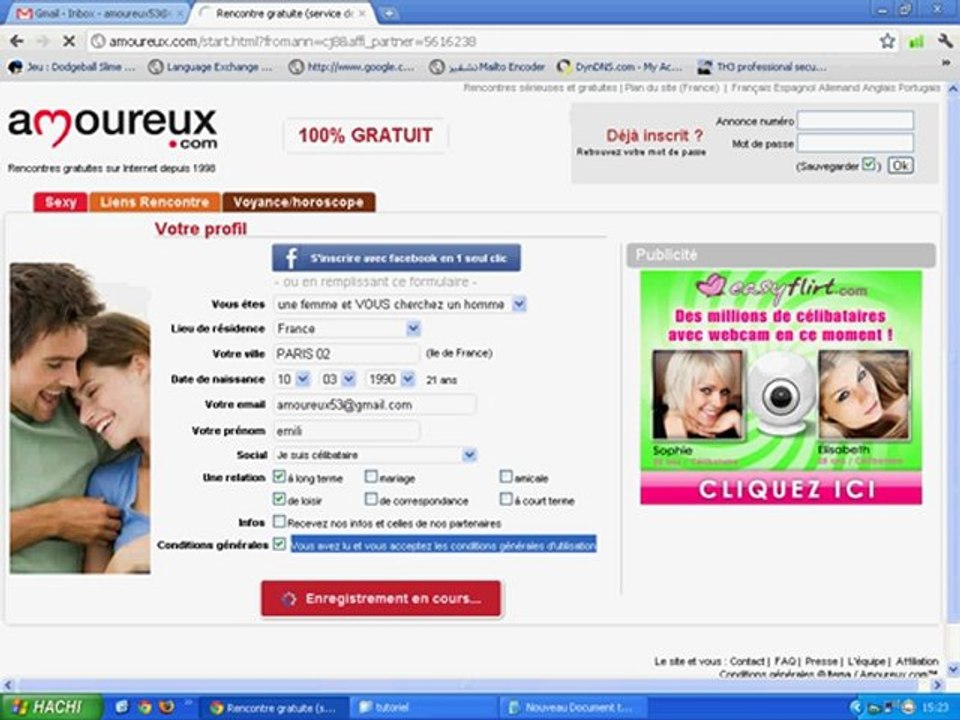Click the Facebook f logo icon

(291, 258)
